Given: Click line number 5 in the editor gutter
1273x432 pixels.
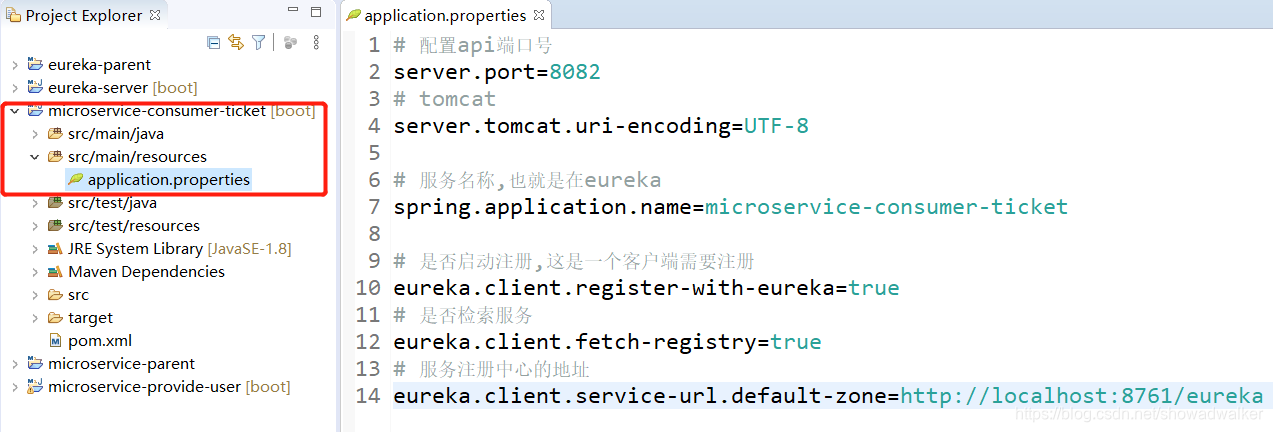Looking at the screenshot, I should 374,153.
